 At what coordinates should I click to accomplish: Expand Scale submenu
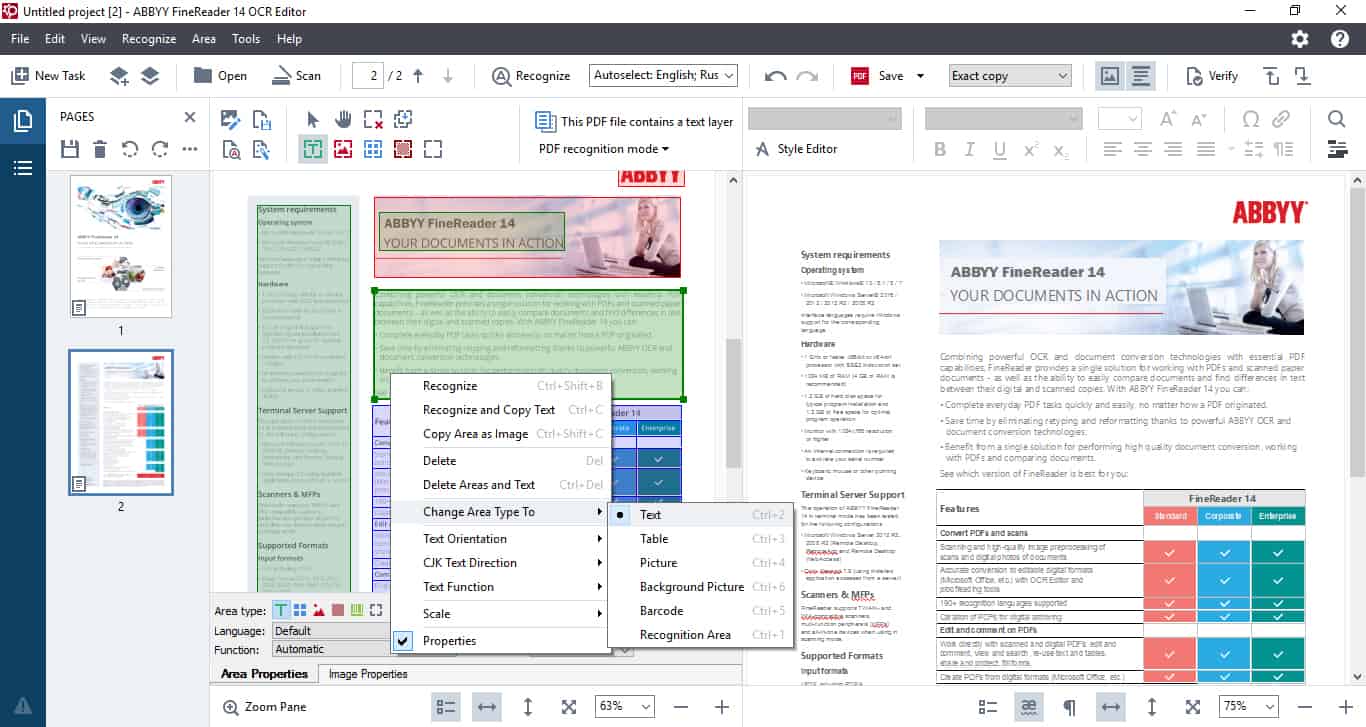502,614
